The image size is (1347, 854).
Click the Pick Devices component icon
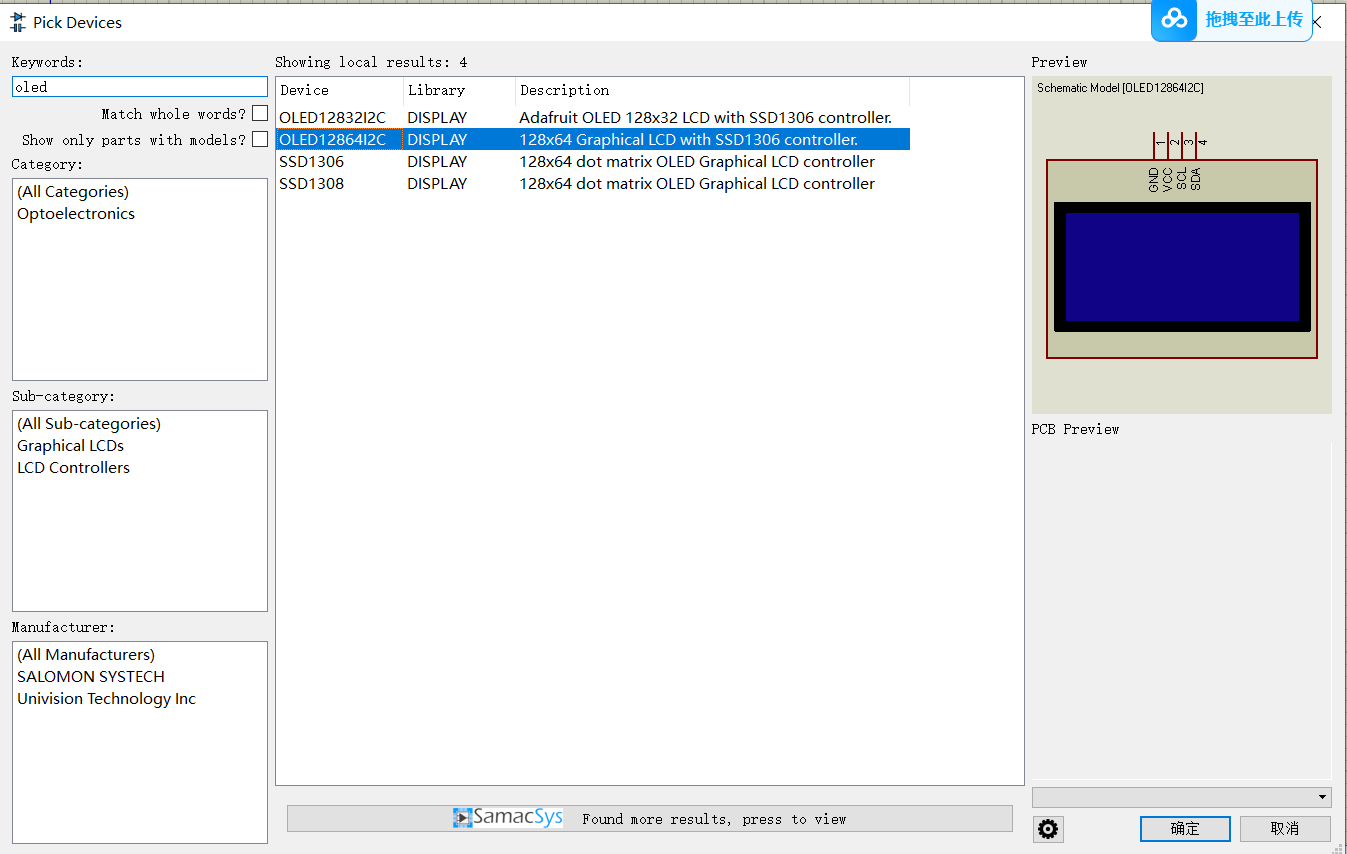[x=17, y=21]
